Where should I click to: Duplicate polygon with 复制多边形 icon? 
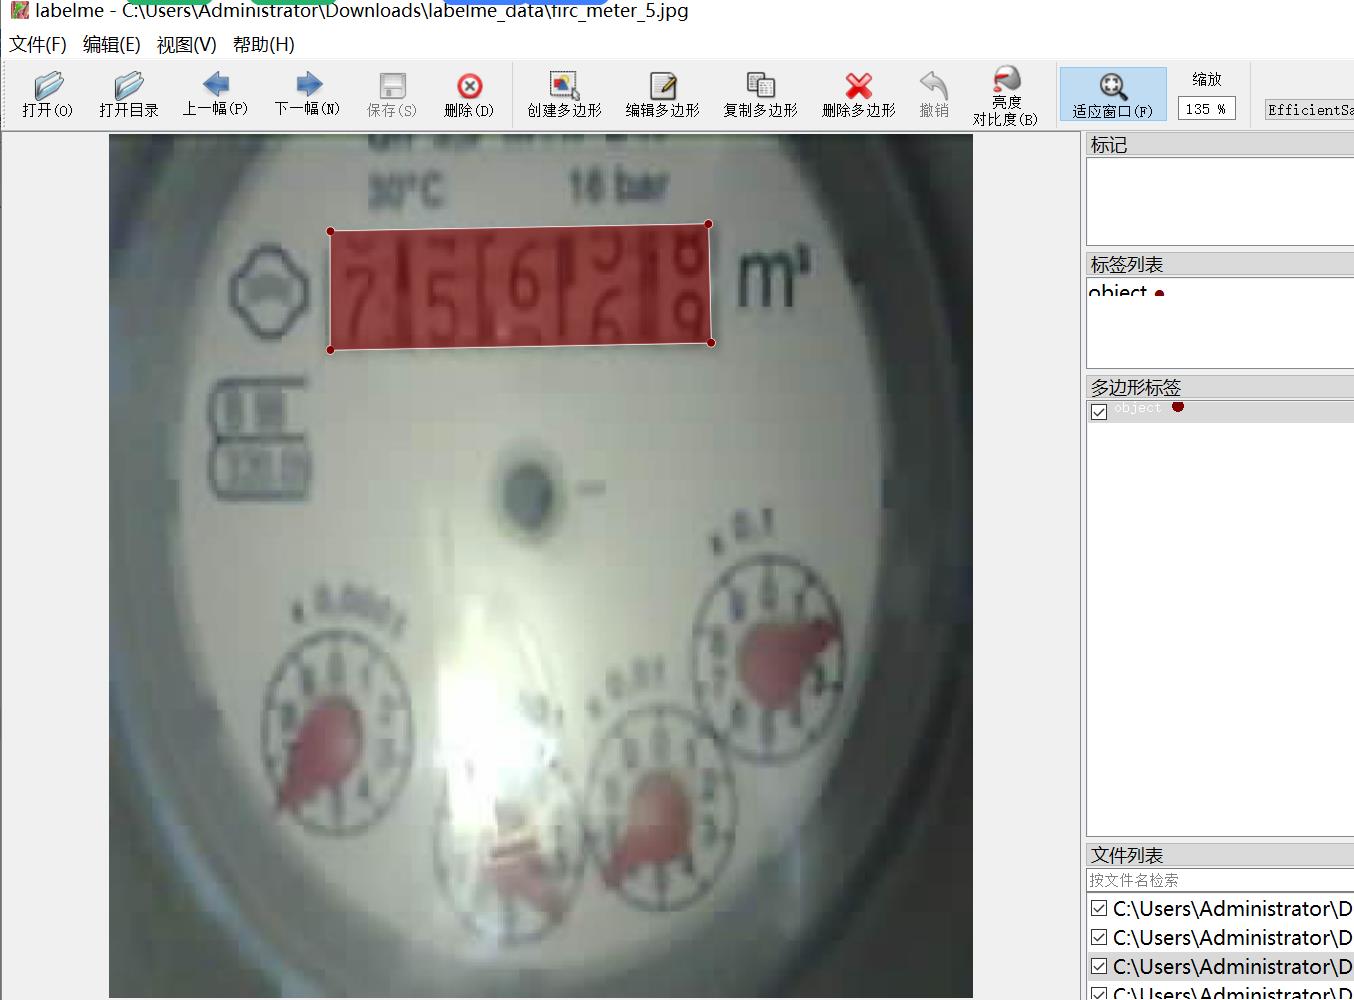(761, 95)
